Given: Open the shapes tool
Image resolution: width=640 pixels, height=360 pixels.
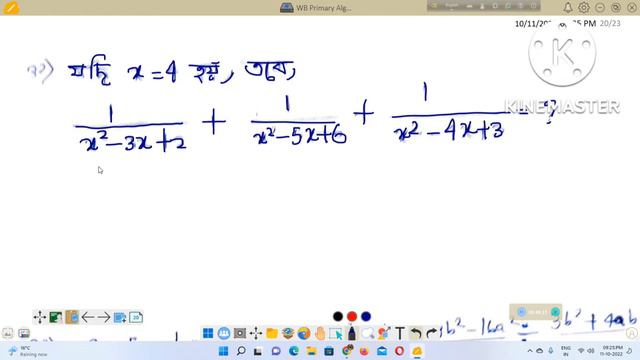Looking at the screenshot, I should 383,333.
